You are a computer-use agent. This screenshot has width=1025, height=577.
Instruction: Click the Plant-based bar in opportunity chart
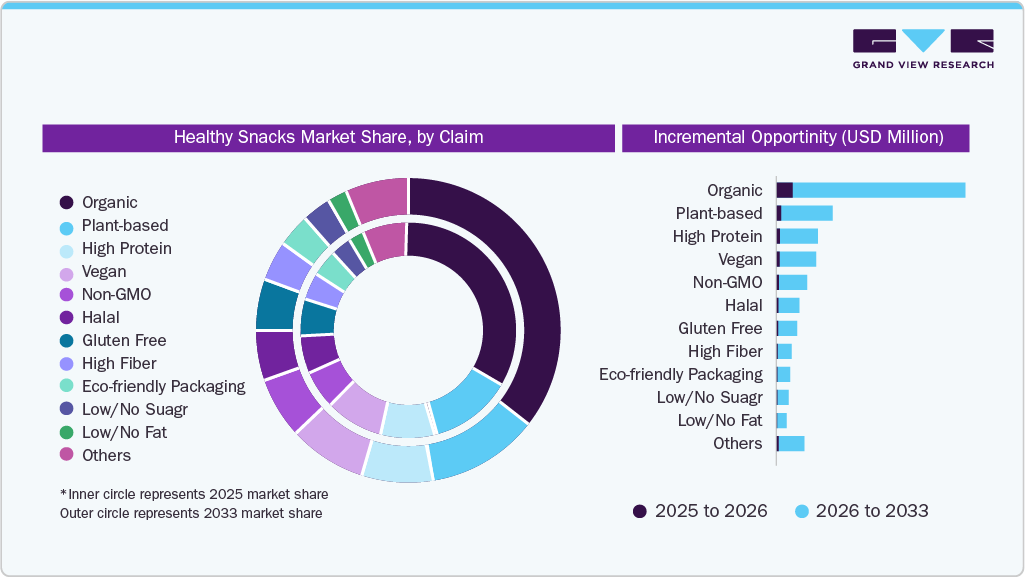click(805, 213)
